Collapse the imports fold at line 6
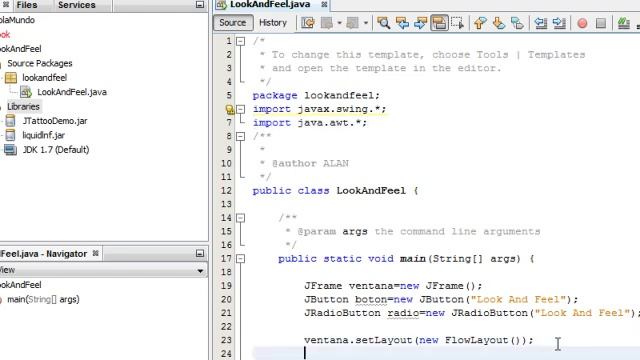 click(x=241, y=109)
